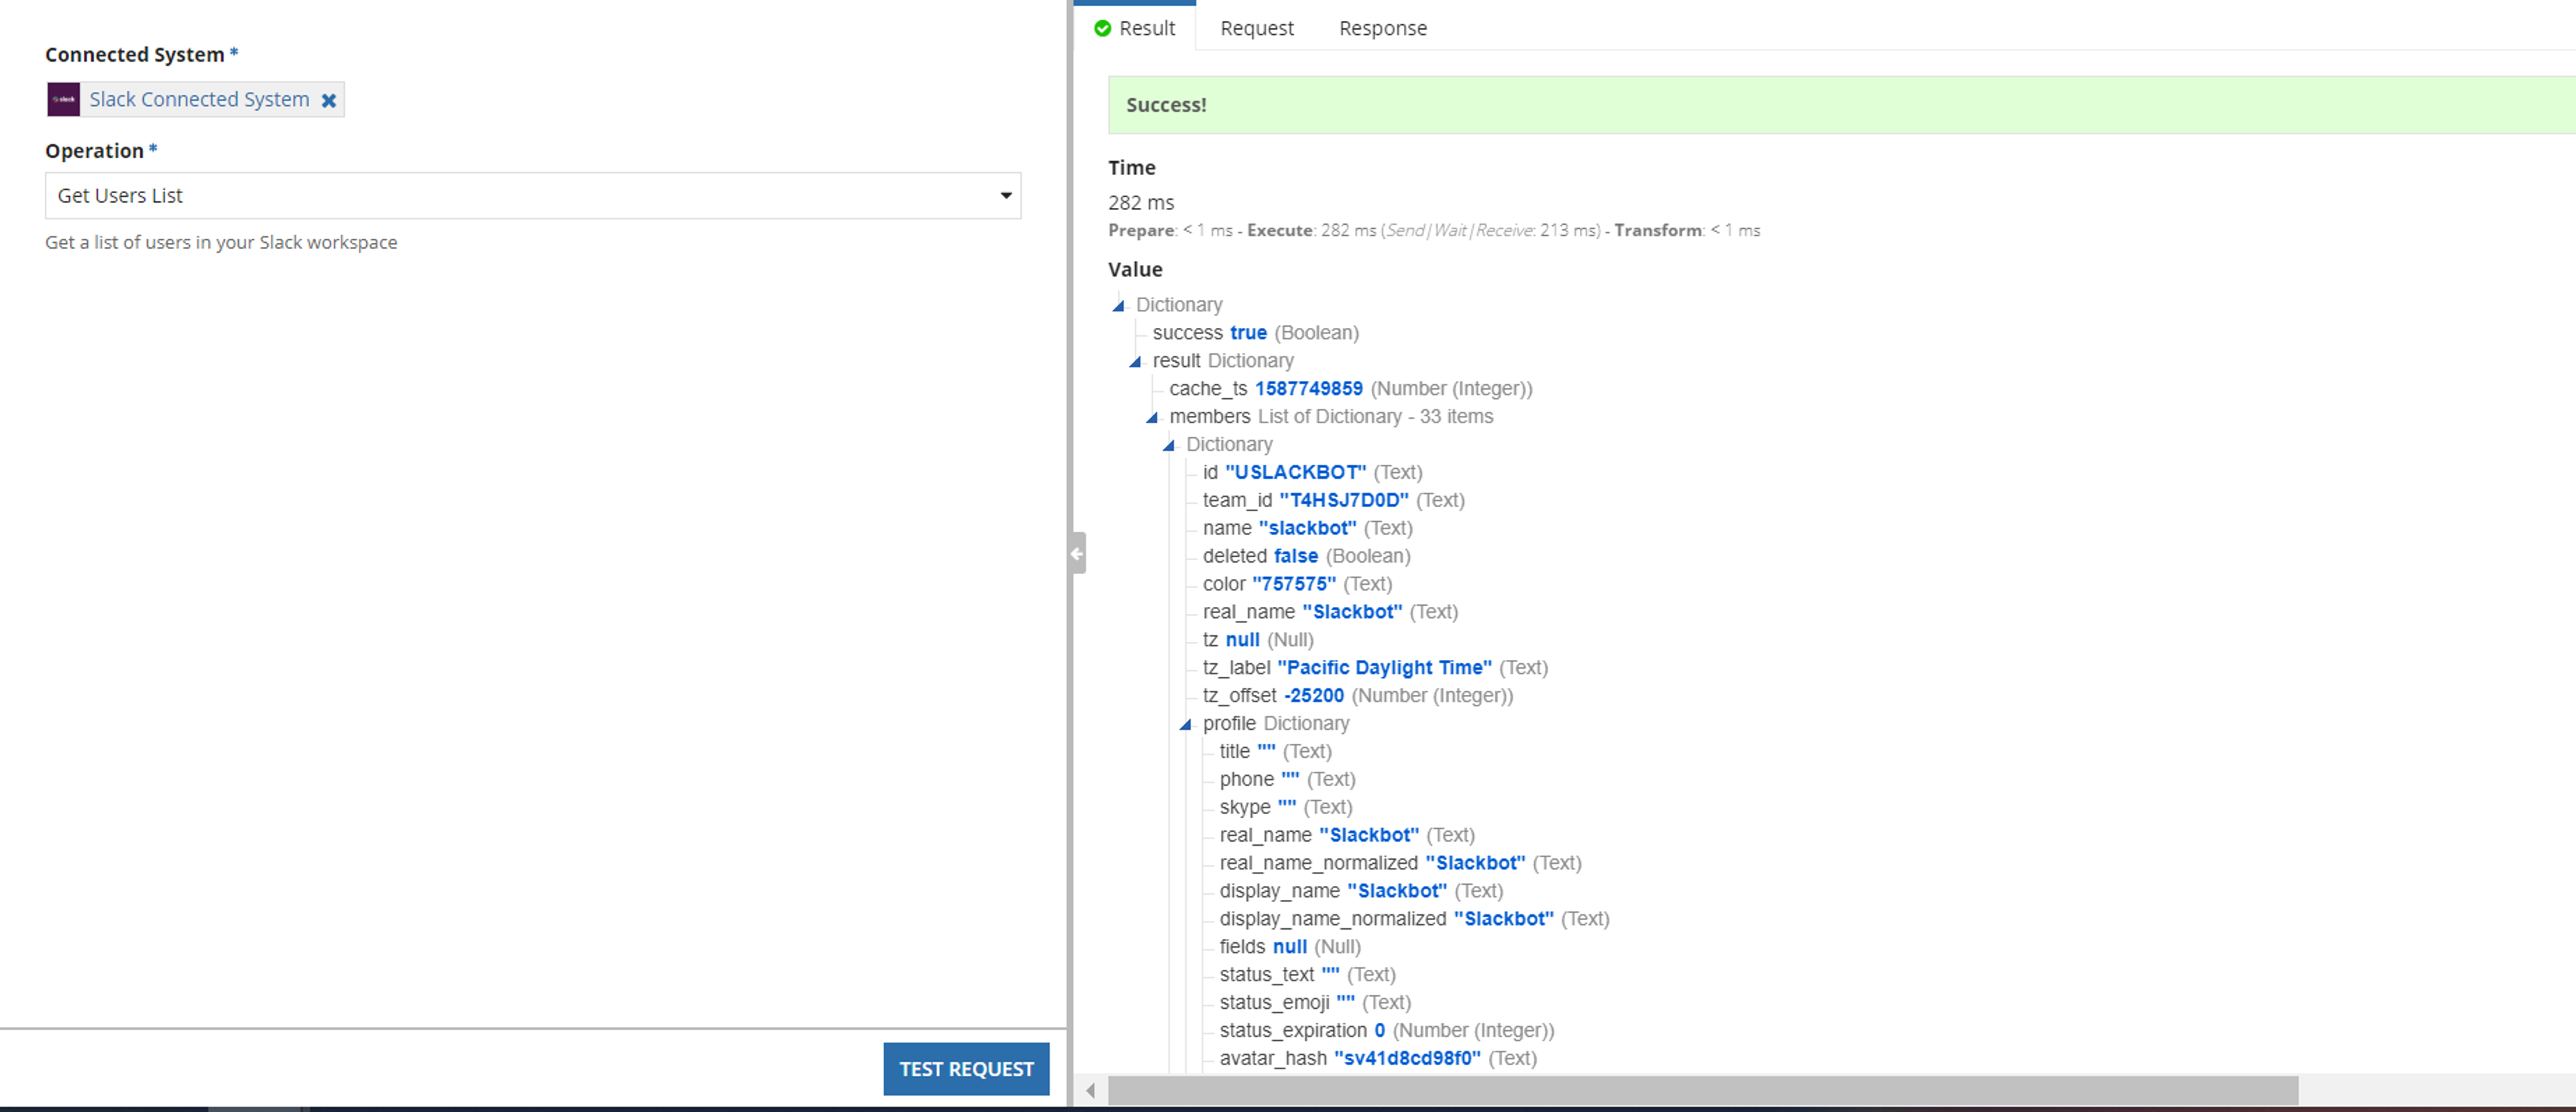Image resolution: width=2576 pixels, height=1112 pixels.
Task: Collapse the first member Dictionary node
Action: pos(1168,445)
